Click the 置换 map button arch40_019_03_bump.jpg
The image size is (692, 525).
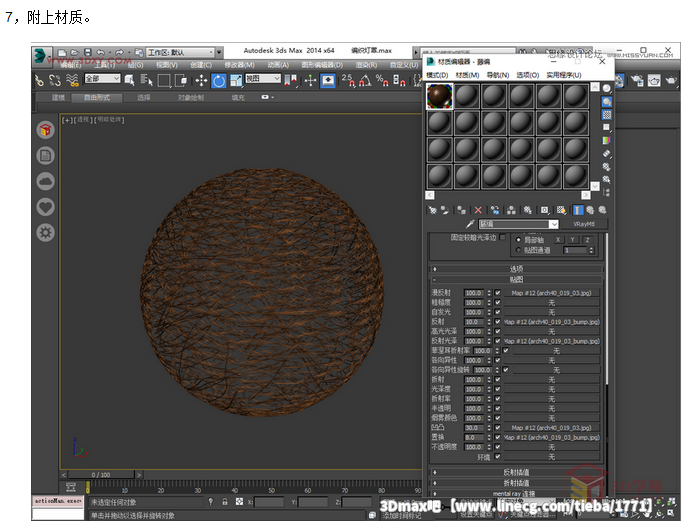(x=551, y=437)
